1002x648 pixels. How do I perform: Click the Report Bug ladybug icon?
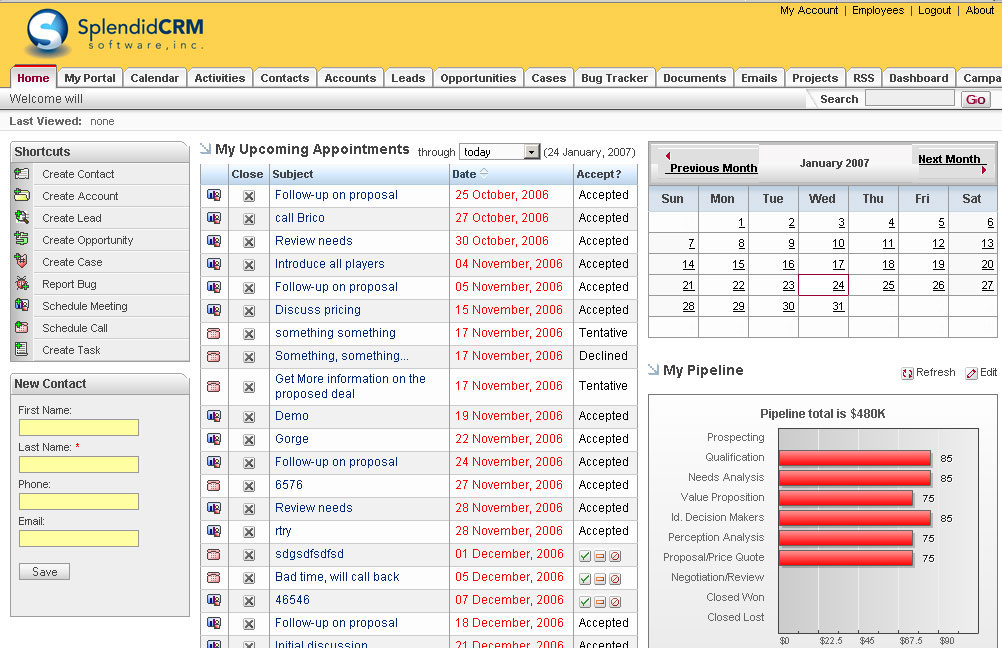point(22,284)
